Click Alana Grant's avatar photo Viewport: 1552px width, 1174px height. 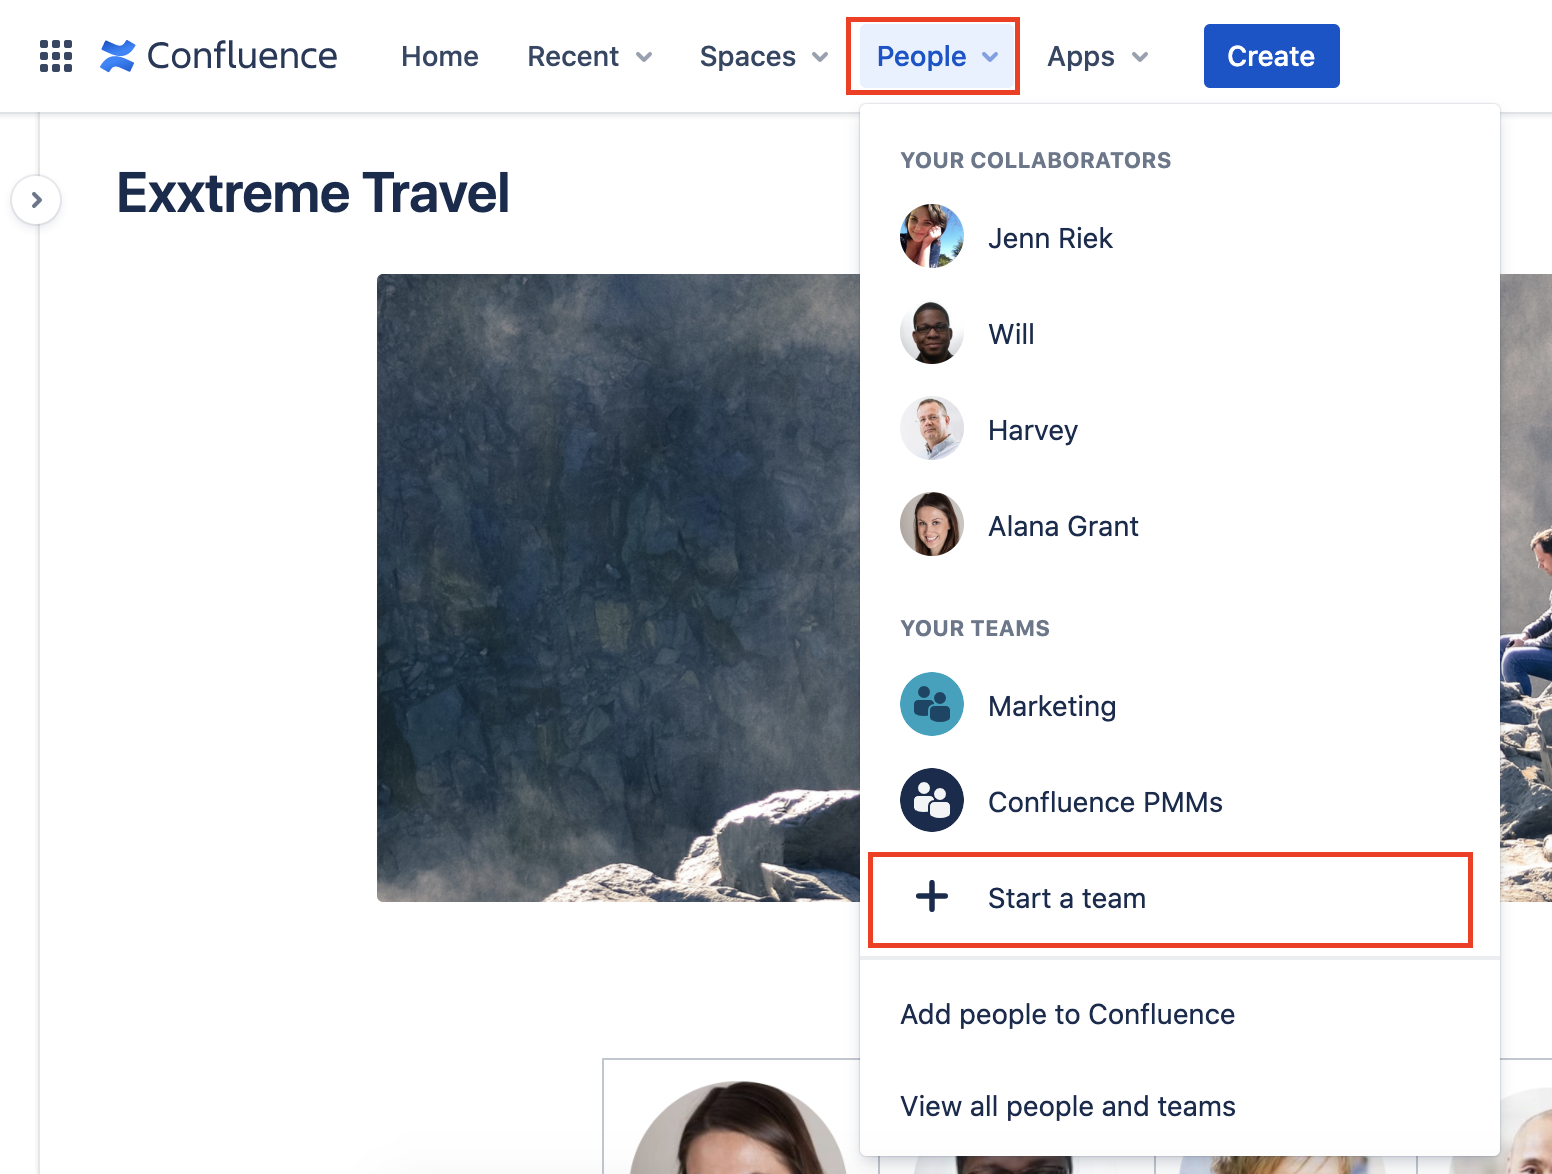pos(932,524)
